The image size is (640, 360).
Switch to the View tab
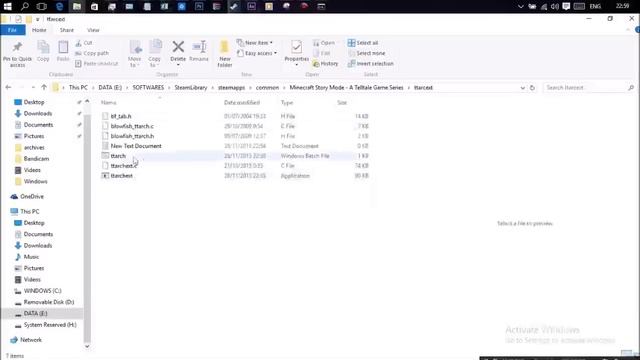click(x=93, y=30)
